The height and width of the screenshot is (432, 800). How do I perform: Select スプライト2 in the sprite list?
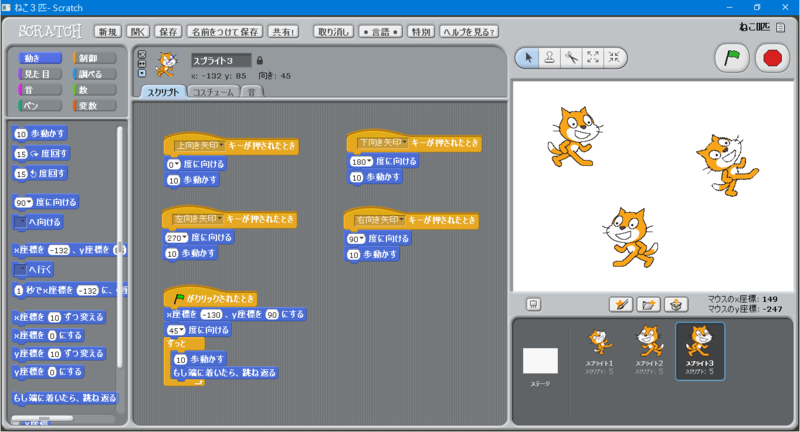(x=649, y=351)
